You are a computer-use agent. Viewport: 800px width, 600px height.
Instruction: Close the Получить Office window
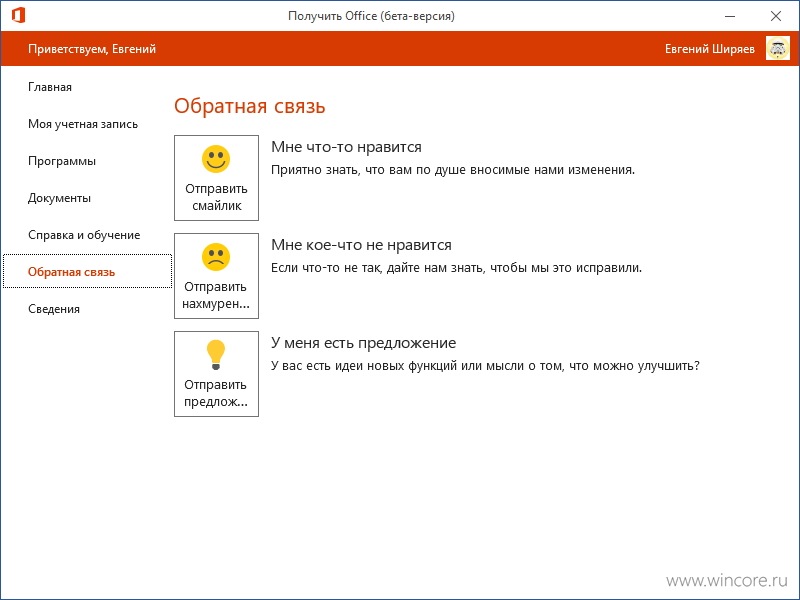pos(776,16)
